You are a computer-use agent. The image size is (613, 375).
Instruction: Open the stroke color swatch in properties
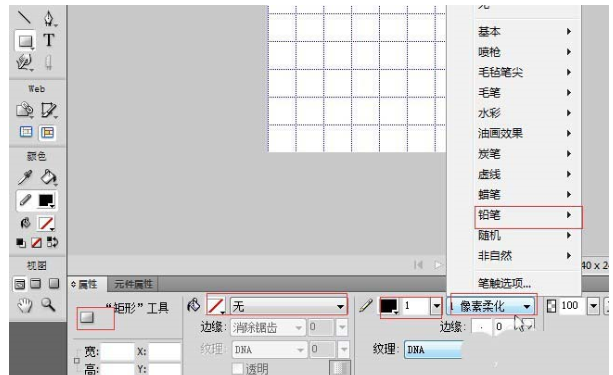(x=389, y=306)
